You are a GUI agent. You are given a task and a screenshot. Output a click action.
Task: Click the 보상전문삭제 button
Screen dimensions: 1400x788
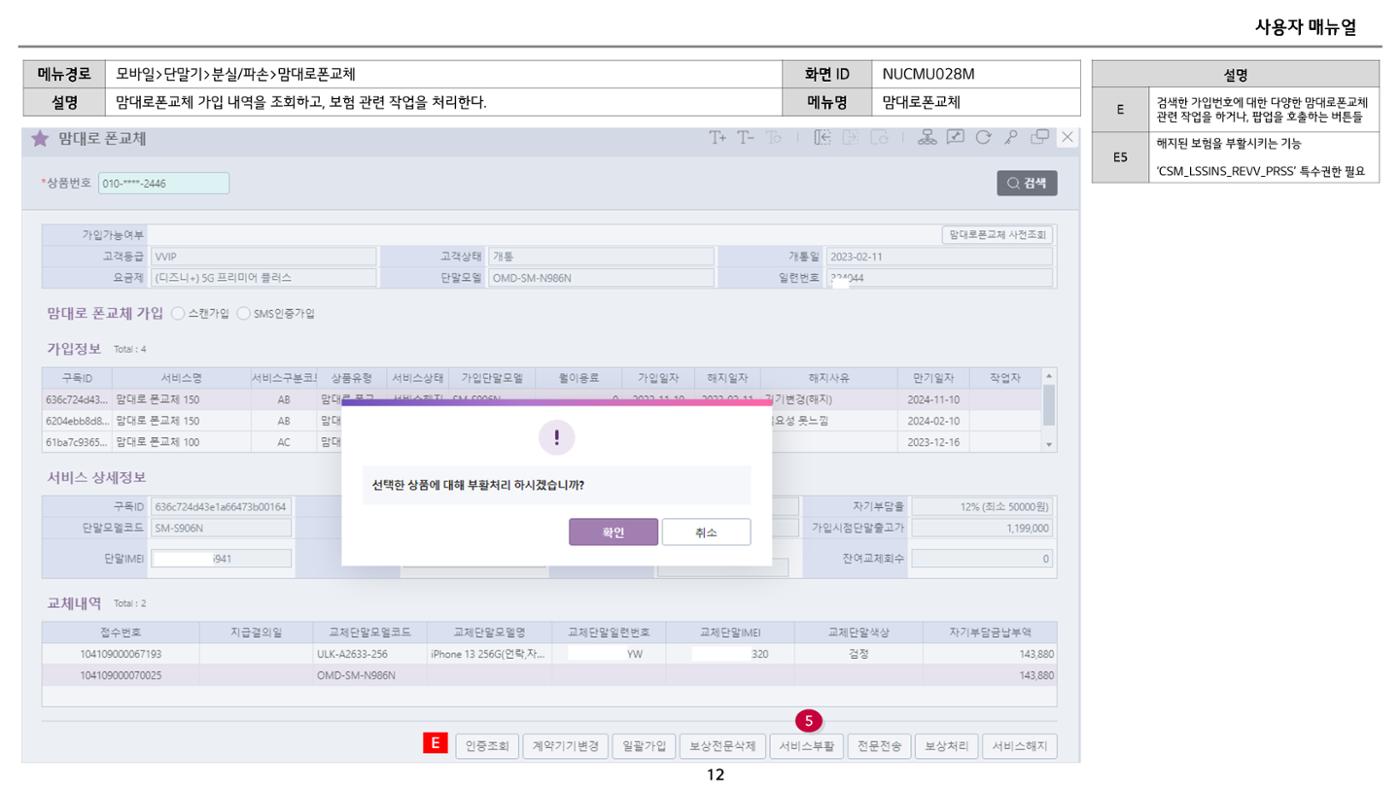pos(722,745)
